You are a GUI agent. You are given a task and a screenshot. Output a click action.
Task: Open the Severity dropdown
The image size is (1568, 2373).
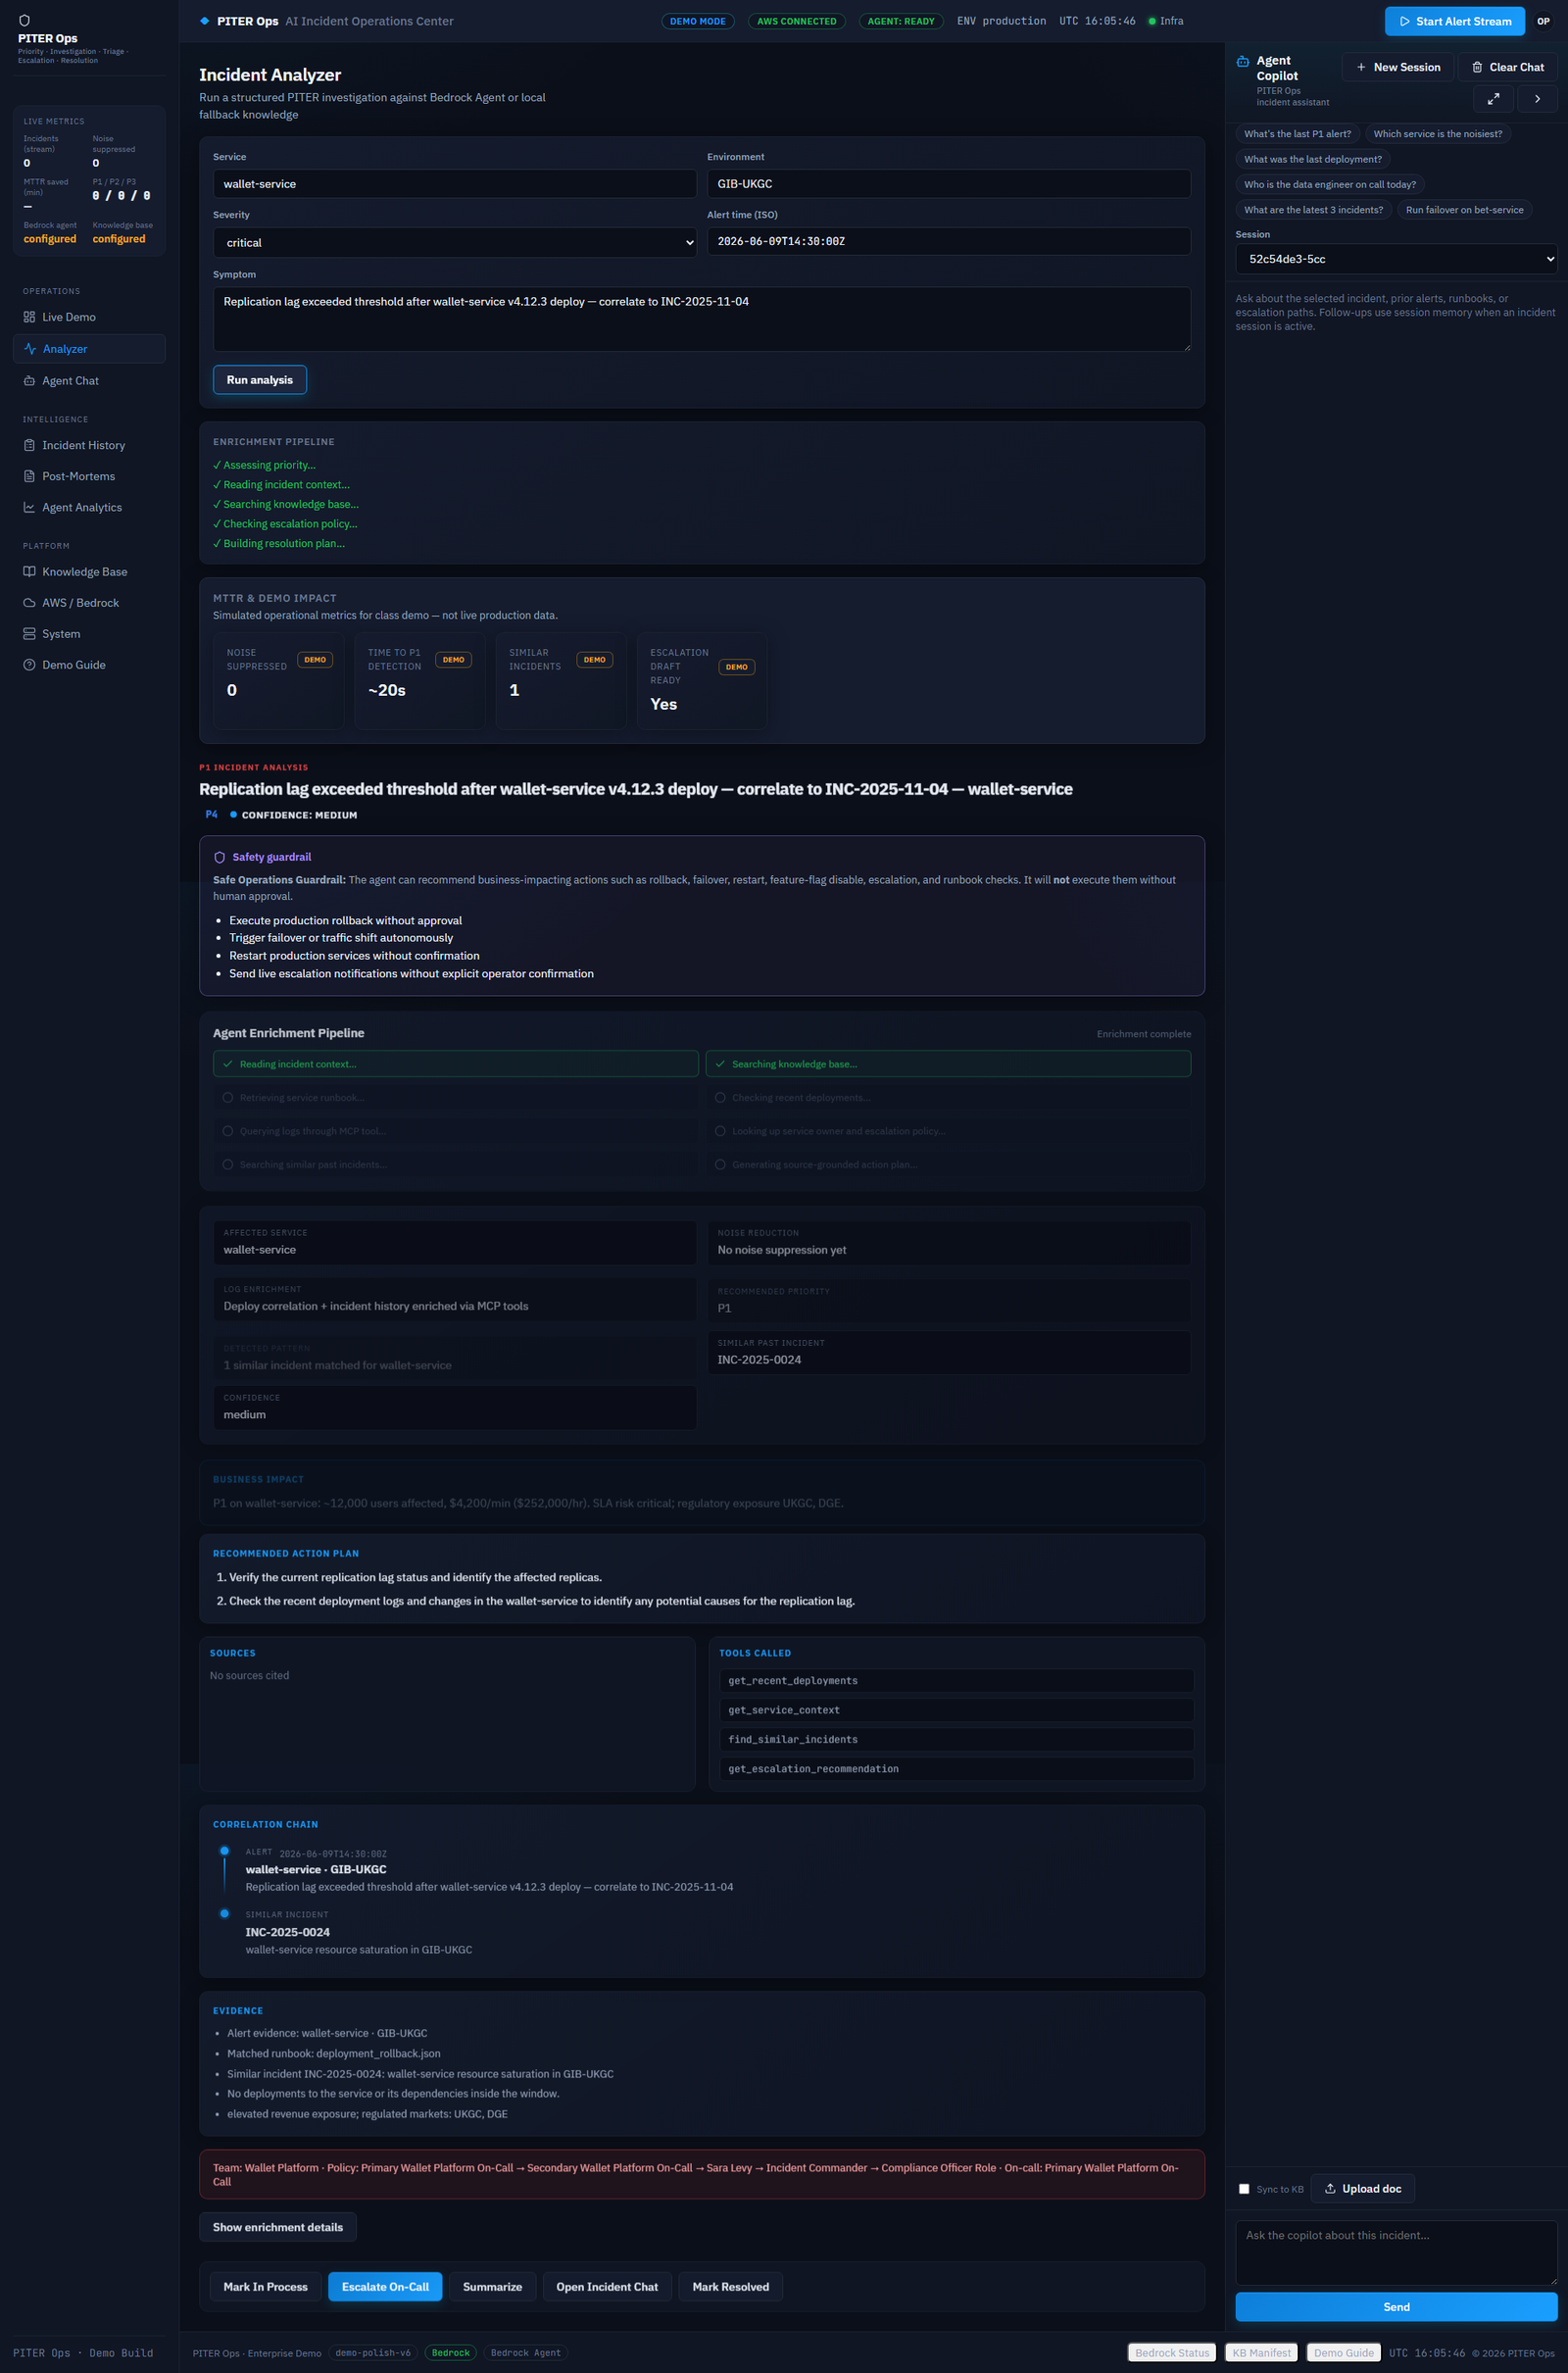tap(455, 243)
